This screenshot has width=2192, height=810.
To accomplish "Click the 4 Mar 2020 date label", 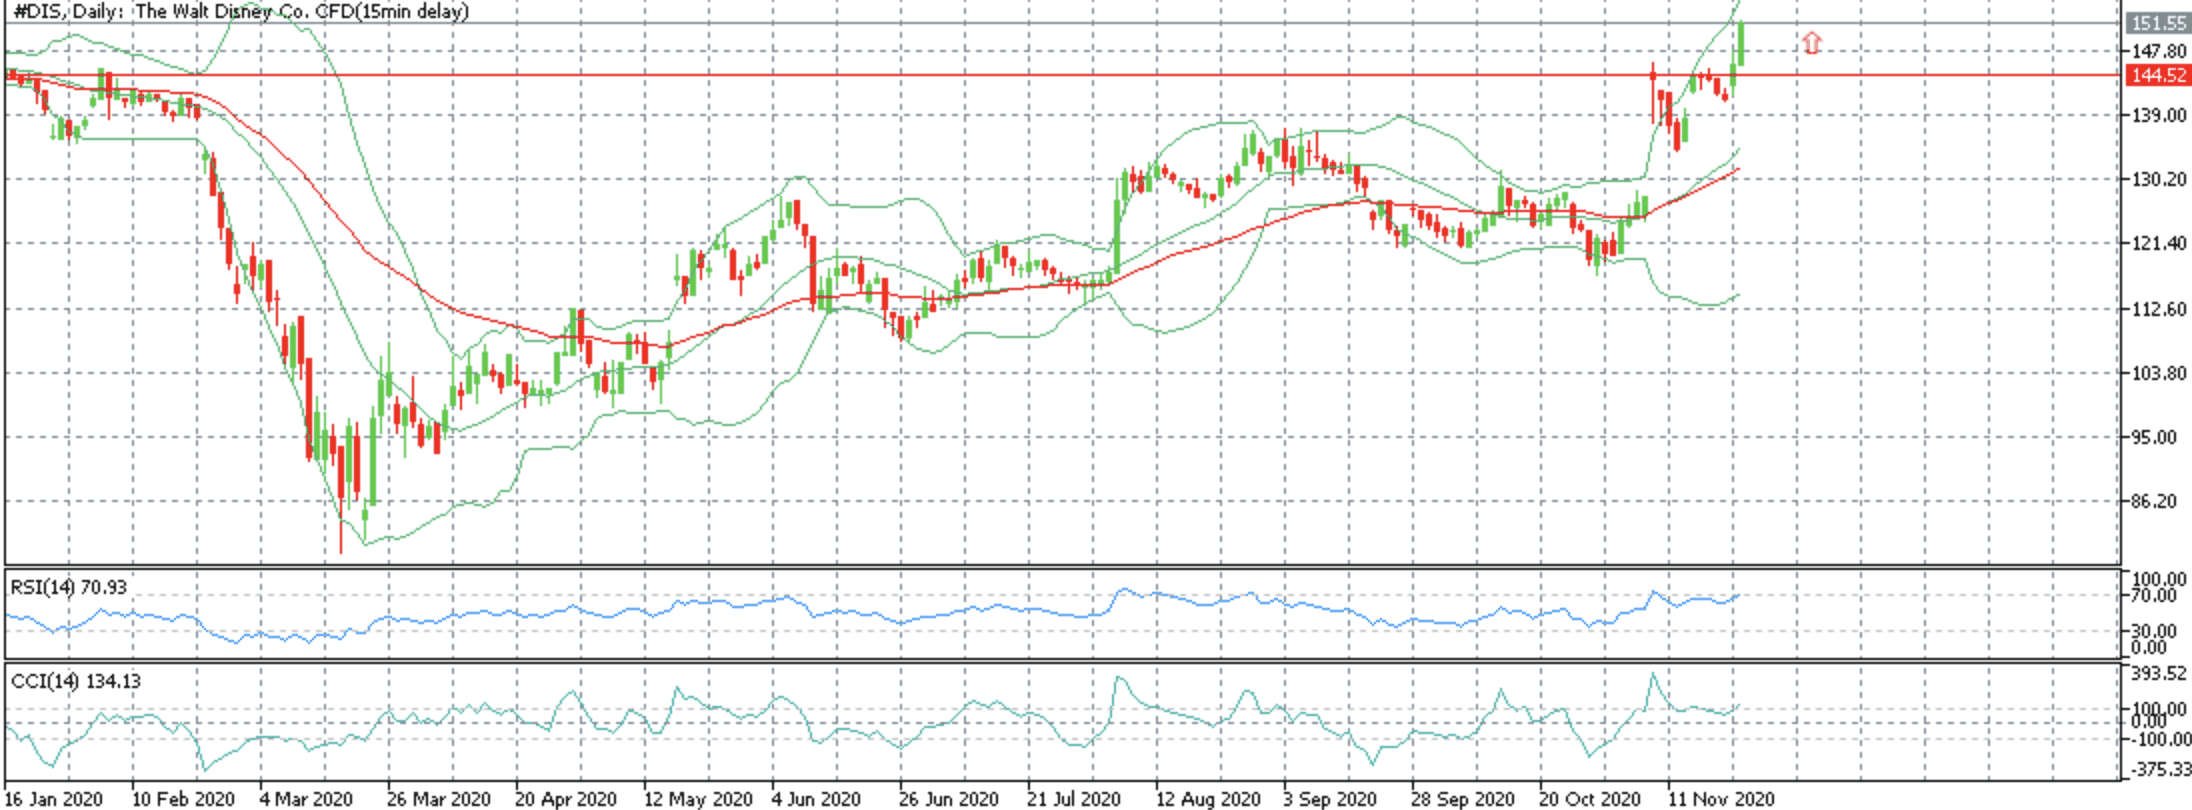I will [x=306, y=799].
